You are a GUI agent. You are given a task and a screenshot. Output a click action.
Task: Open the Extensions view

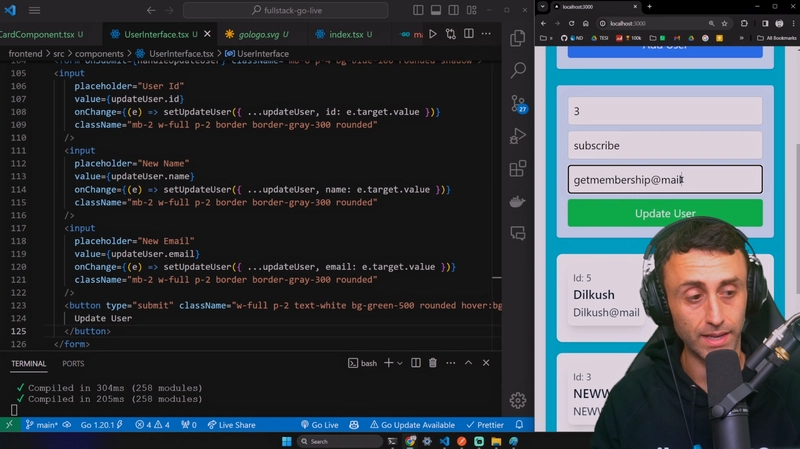point(517,169)
